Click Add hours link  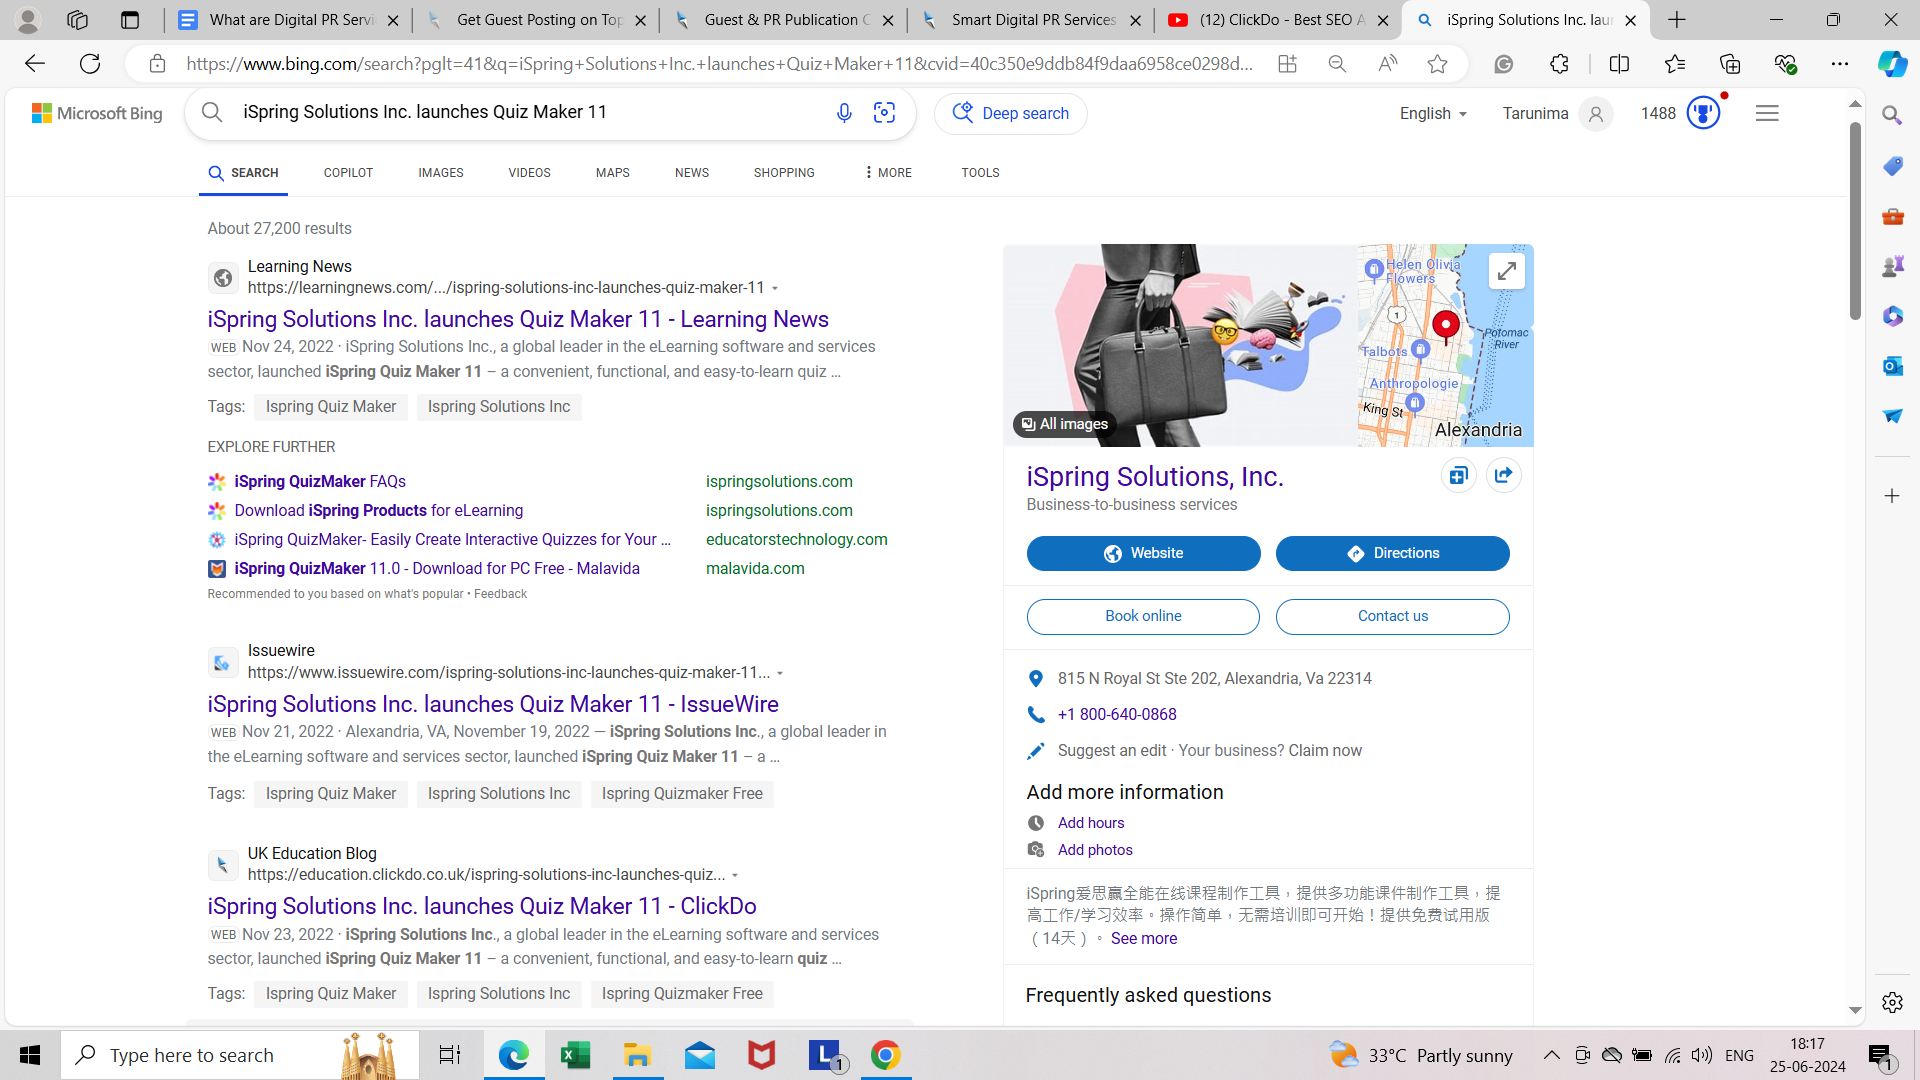[1091, 823]
